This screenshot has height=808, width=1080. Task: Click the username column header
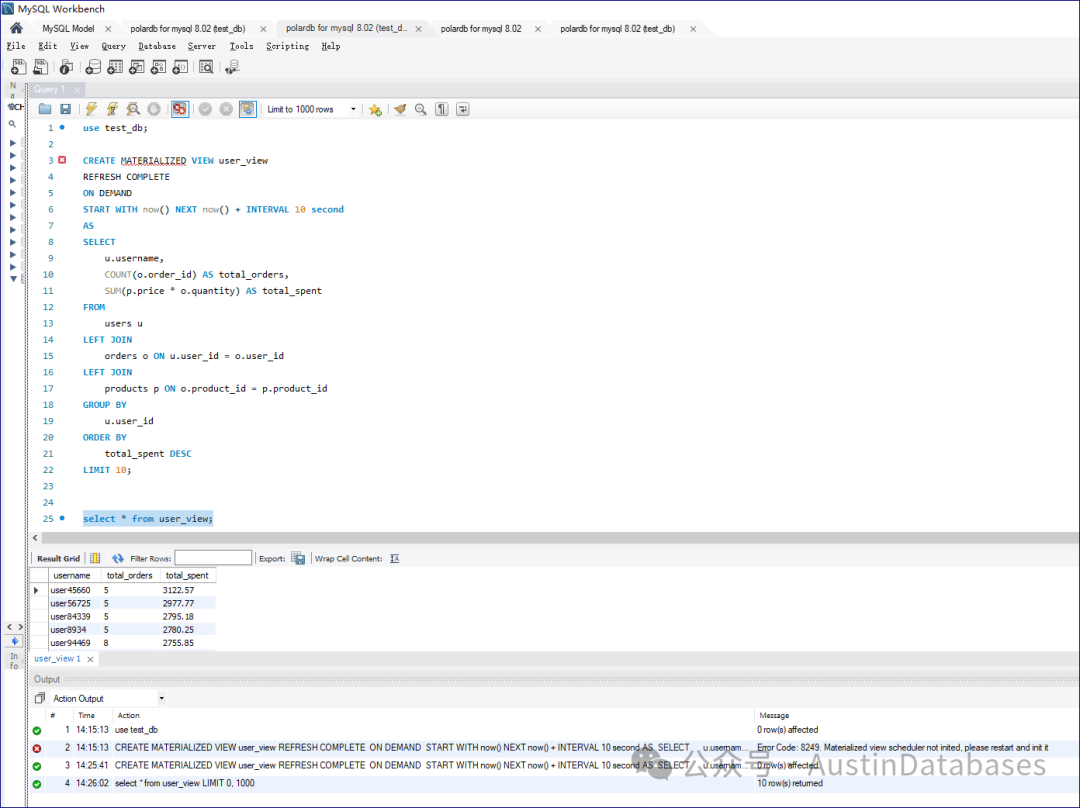74,576
